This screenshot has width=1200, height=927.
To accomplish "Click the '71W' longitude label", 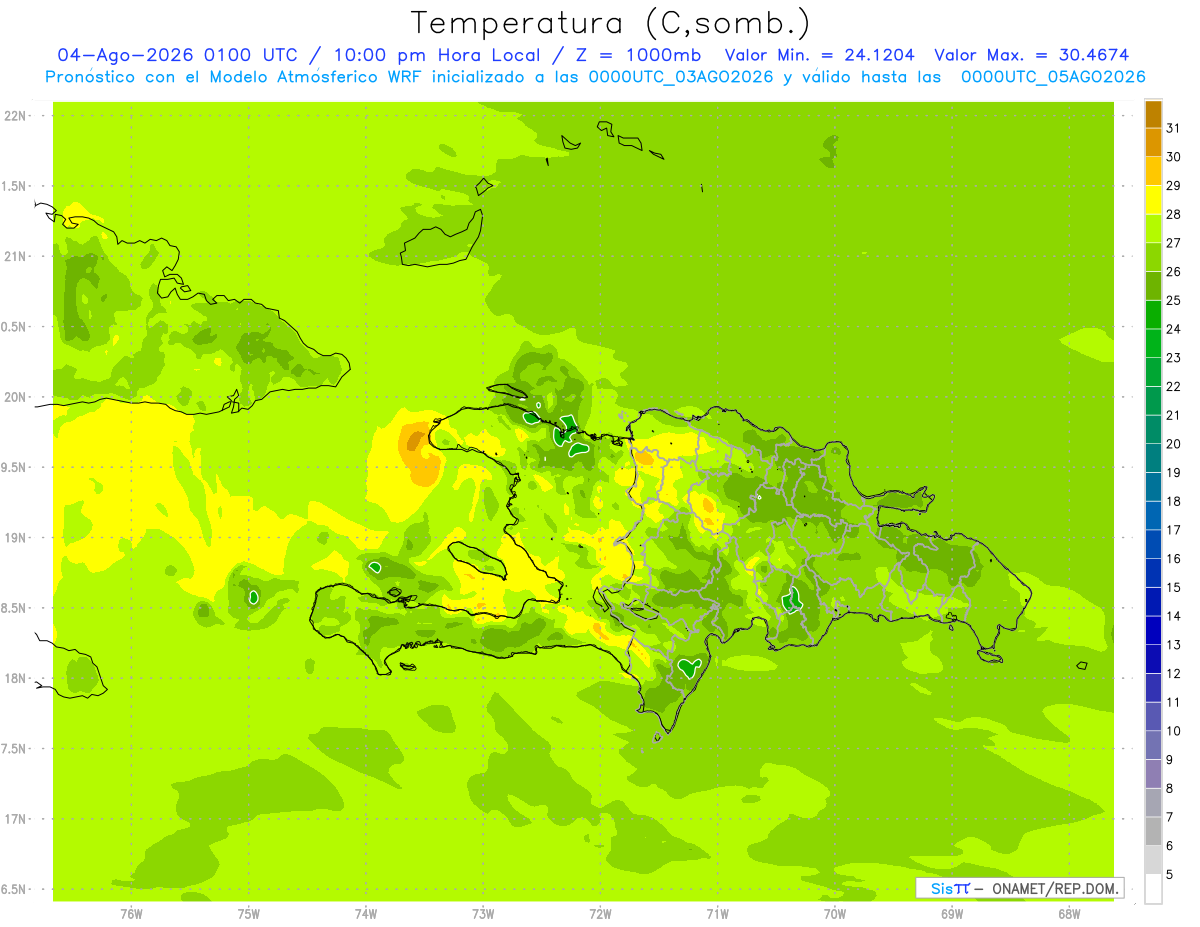I will point(717,914).
